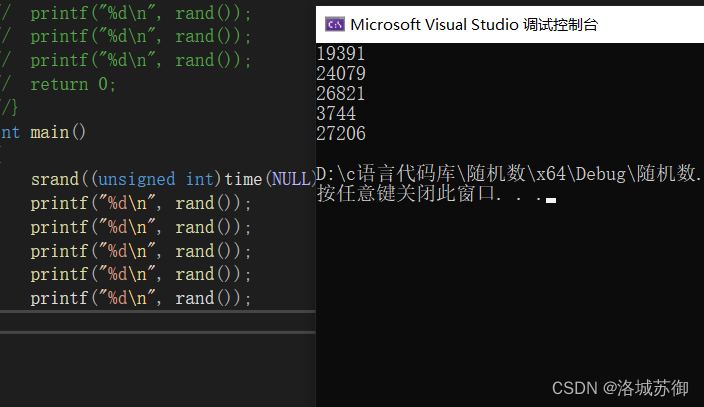This screenshot has height=407, width=704.
Task: Click the Microsoft Visual Studio debug console title
Action: pos(474,25)
